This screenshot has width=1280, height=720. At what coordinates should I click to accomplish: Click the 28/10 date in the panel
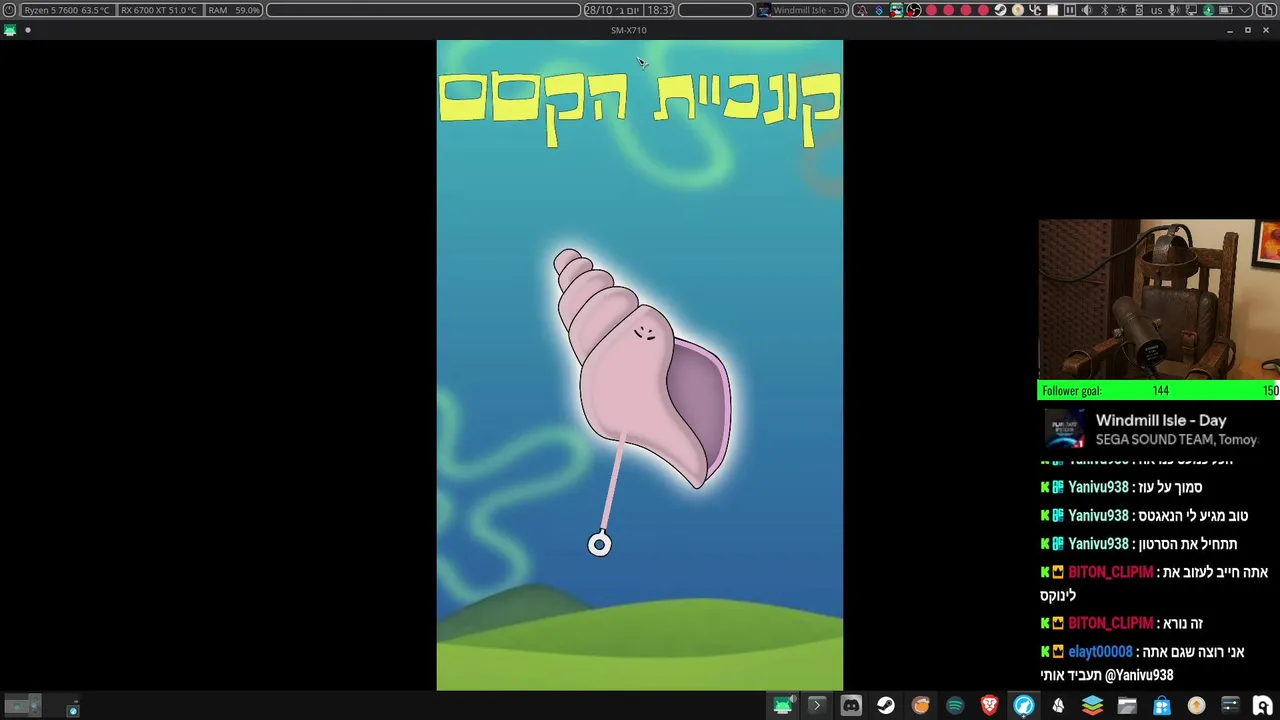598,10
